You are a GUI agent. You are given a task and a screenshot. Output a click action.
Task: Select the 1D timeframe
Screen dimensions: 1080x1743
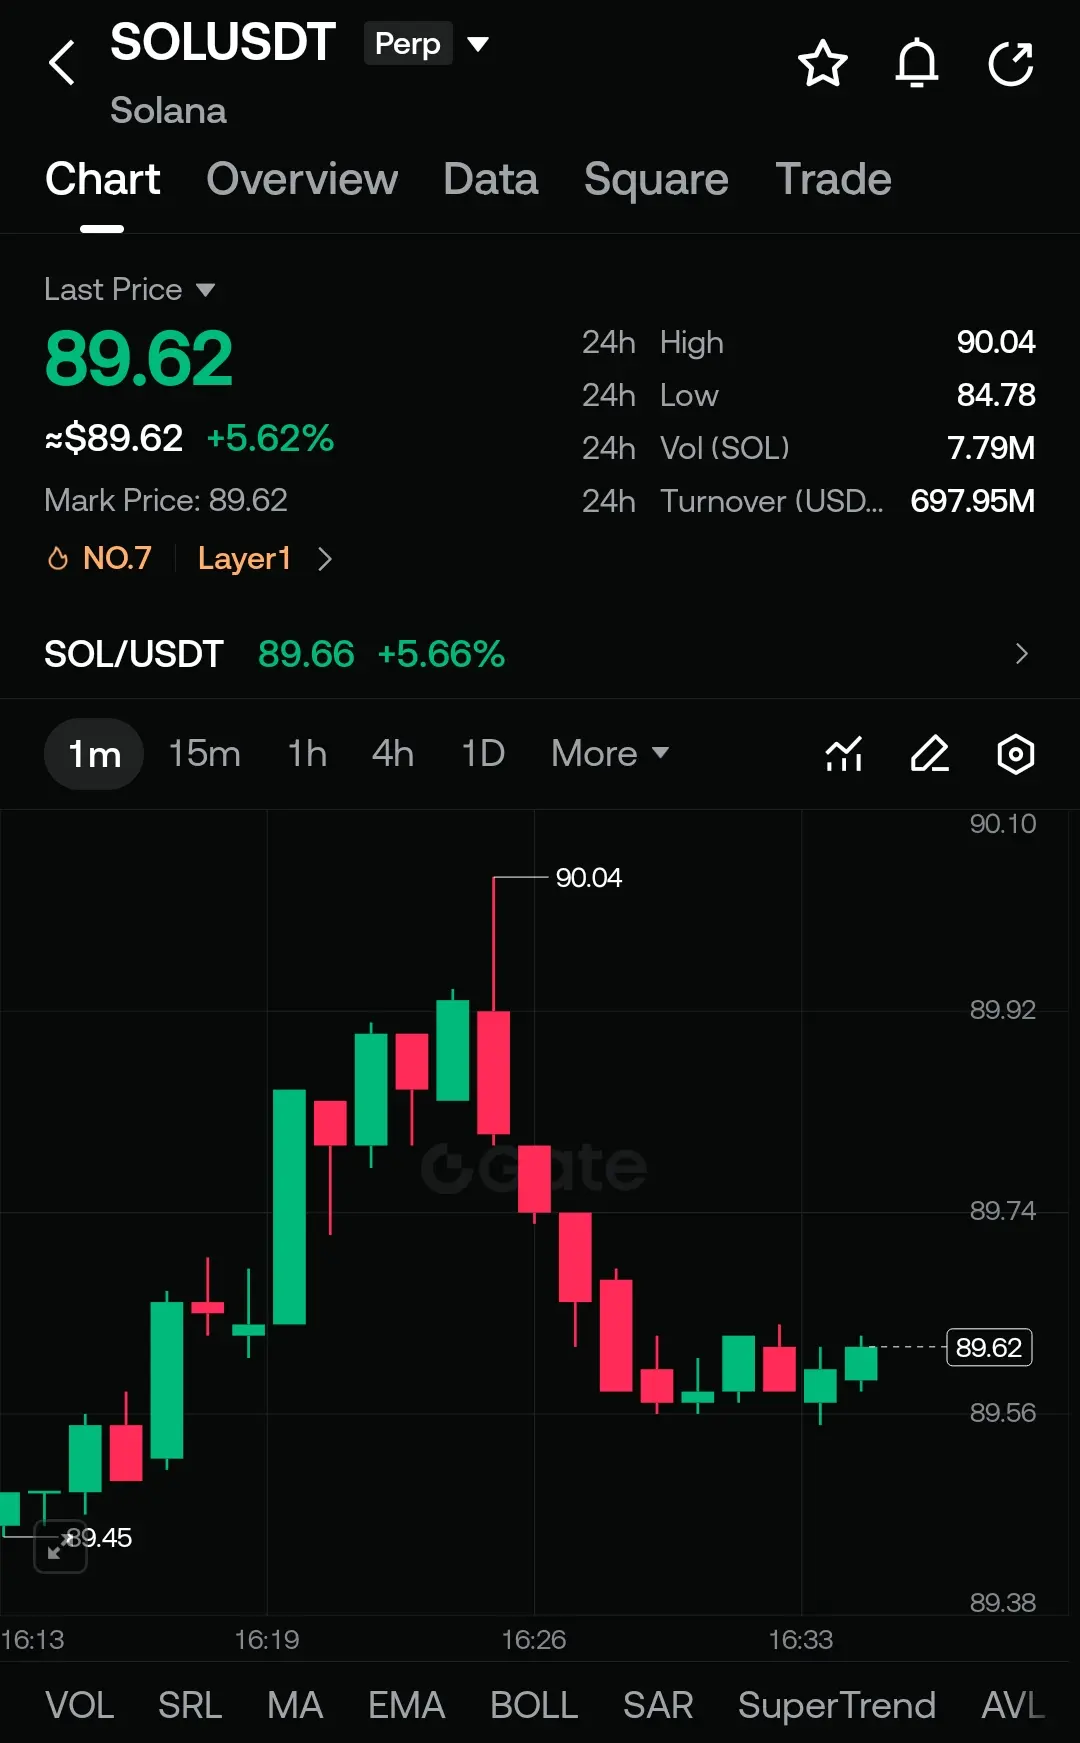pos(483,753)
